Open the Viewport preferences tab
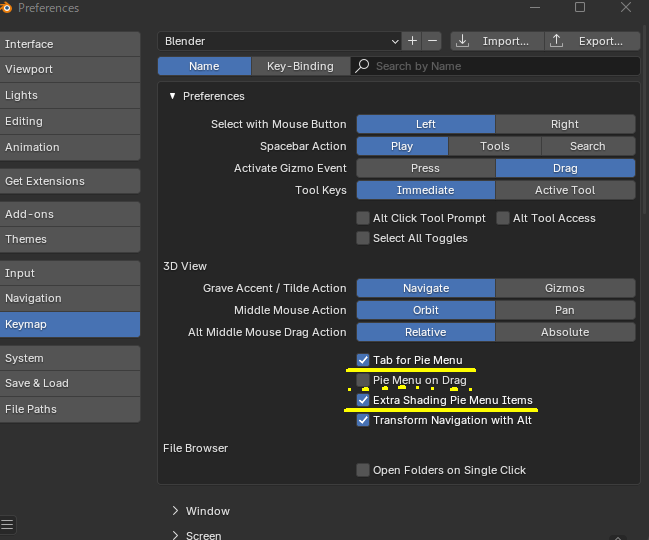Viewport: 649px width, 540px height. (x=70, y=70)
